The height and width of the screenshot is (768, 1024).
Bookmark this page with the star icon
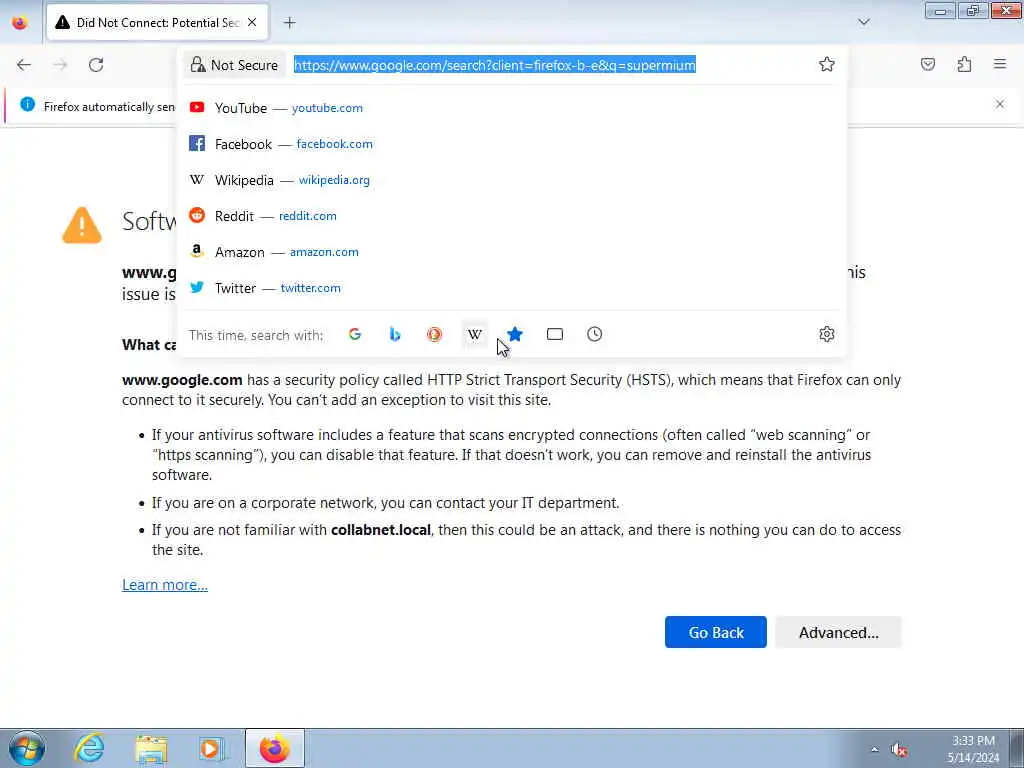(827, 64)
